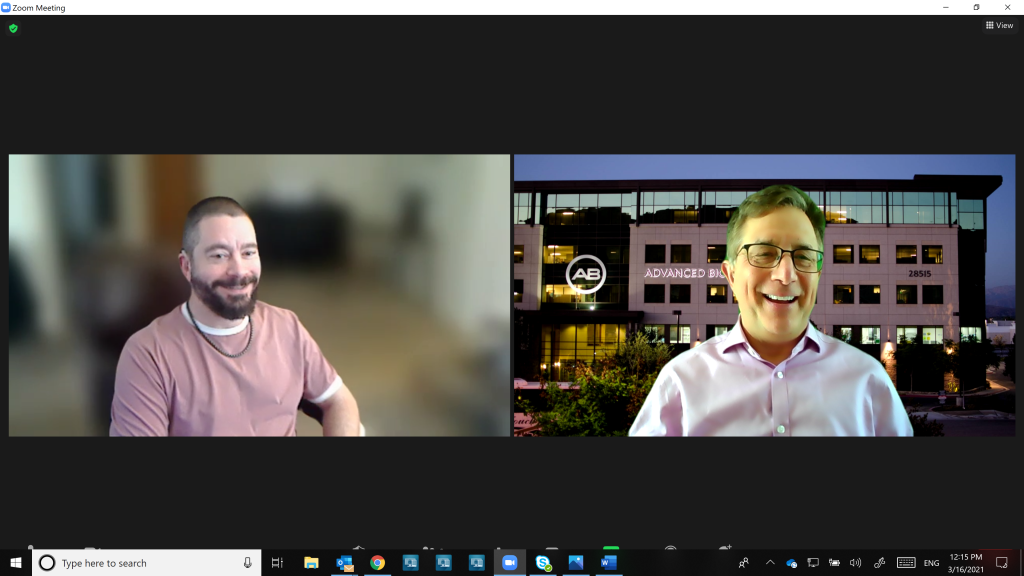Click the 'Type here to search' box
Image resolution: width=1024 pixels, height=576 pixels.
click(x=140, y=563)
